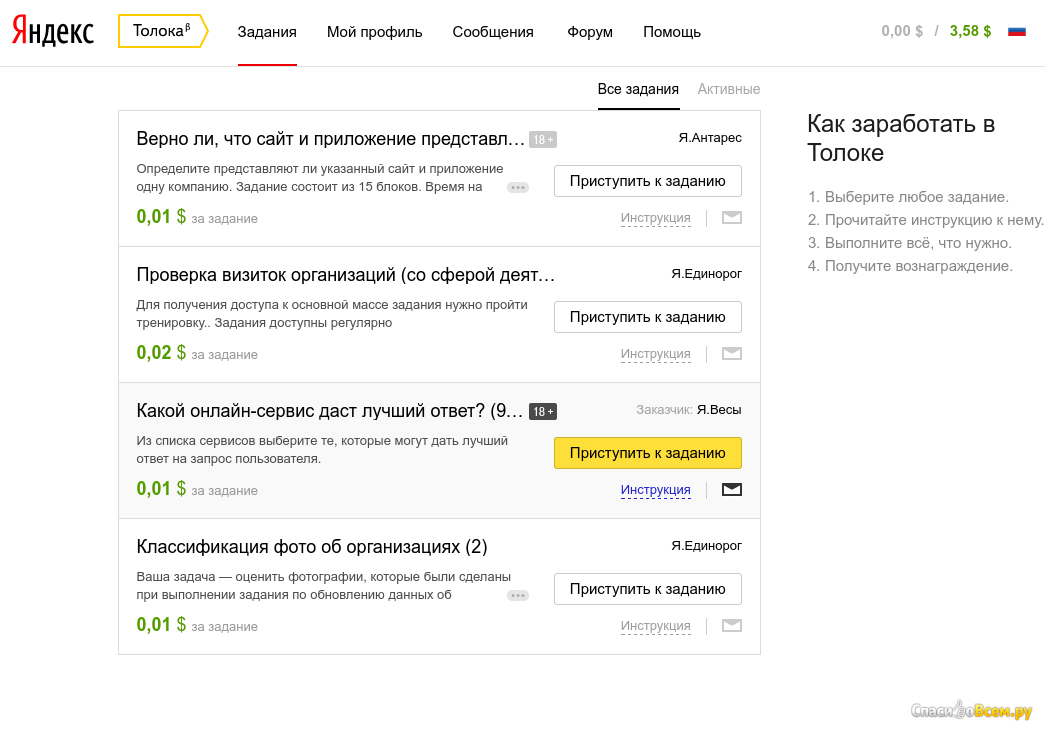Click the 18+ badge on 'Какой онлайн-сервис' task
The image size is (1045, 731).
(x=542, y=412)
